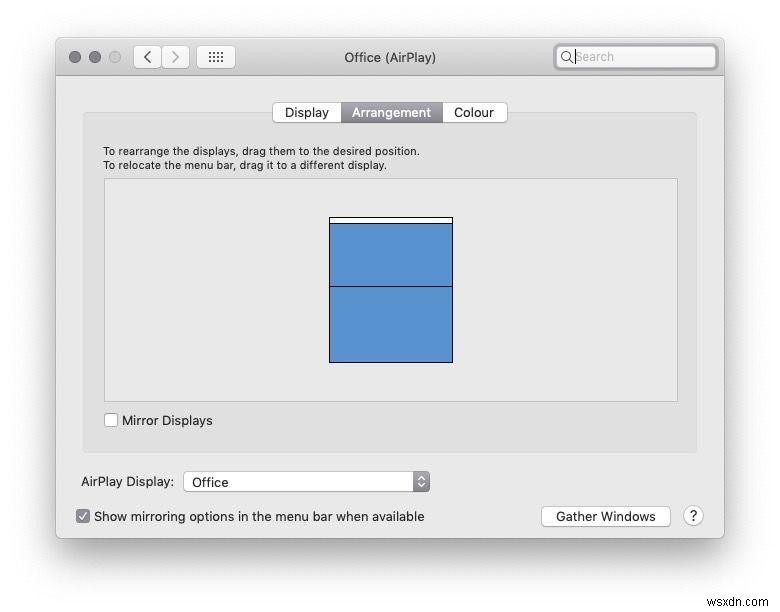The width and height of the screenshot is (780, 612).
Task: Enable Mirror Displays checkbox
Action: (111, 420)
